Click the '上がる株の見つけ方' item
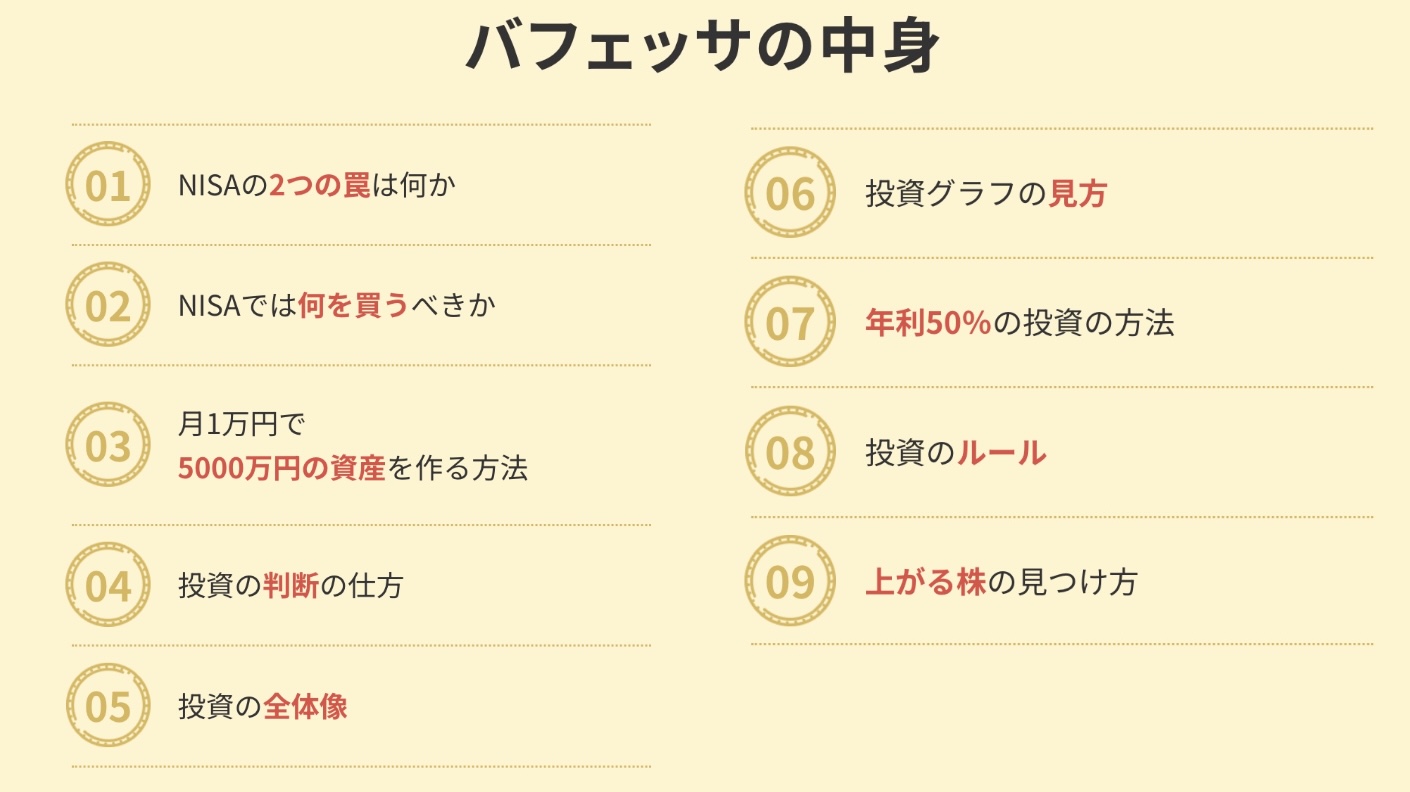The image size is (1410, 792). click(1000, 582)
